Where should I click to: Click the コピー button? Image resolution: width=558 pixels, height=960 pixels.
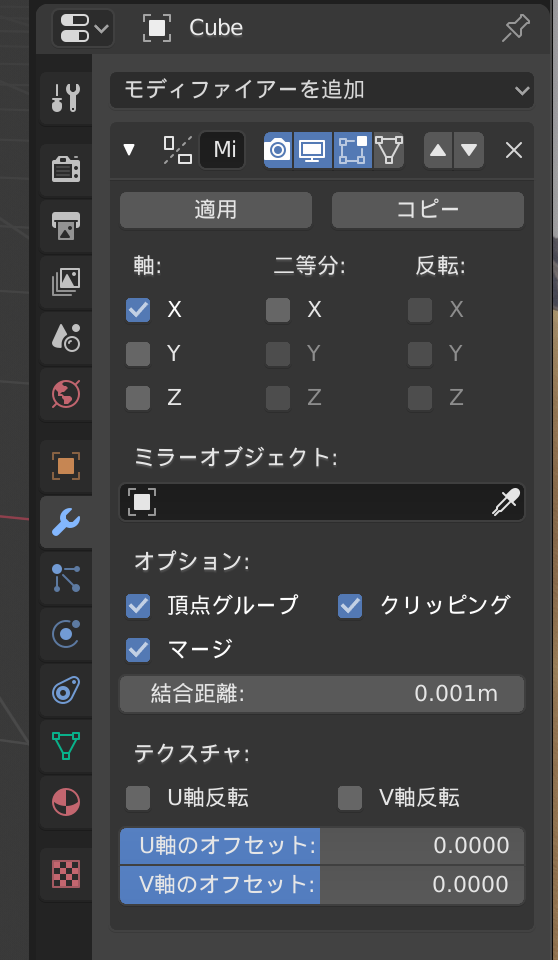tap(428, 210)
